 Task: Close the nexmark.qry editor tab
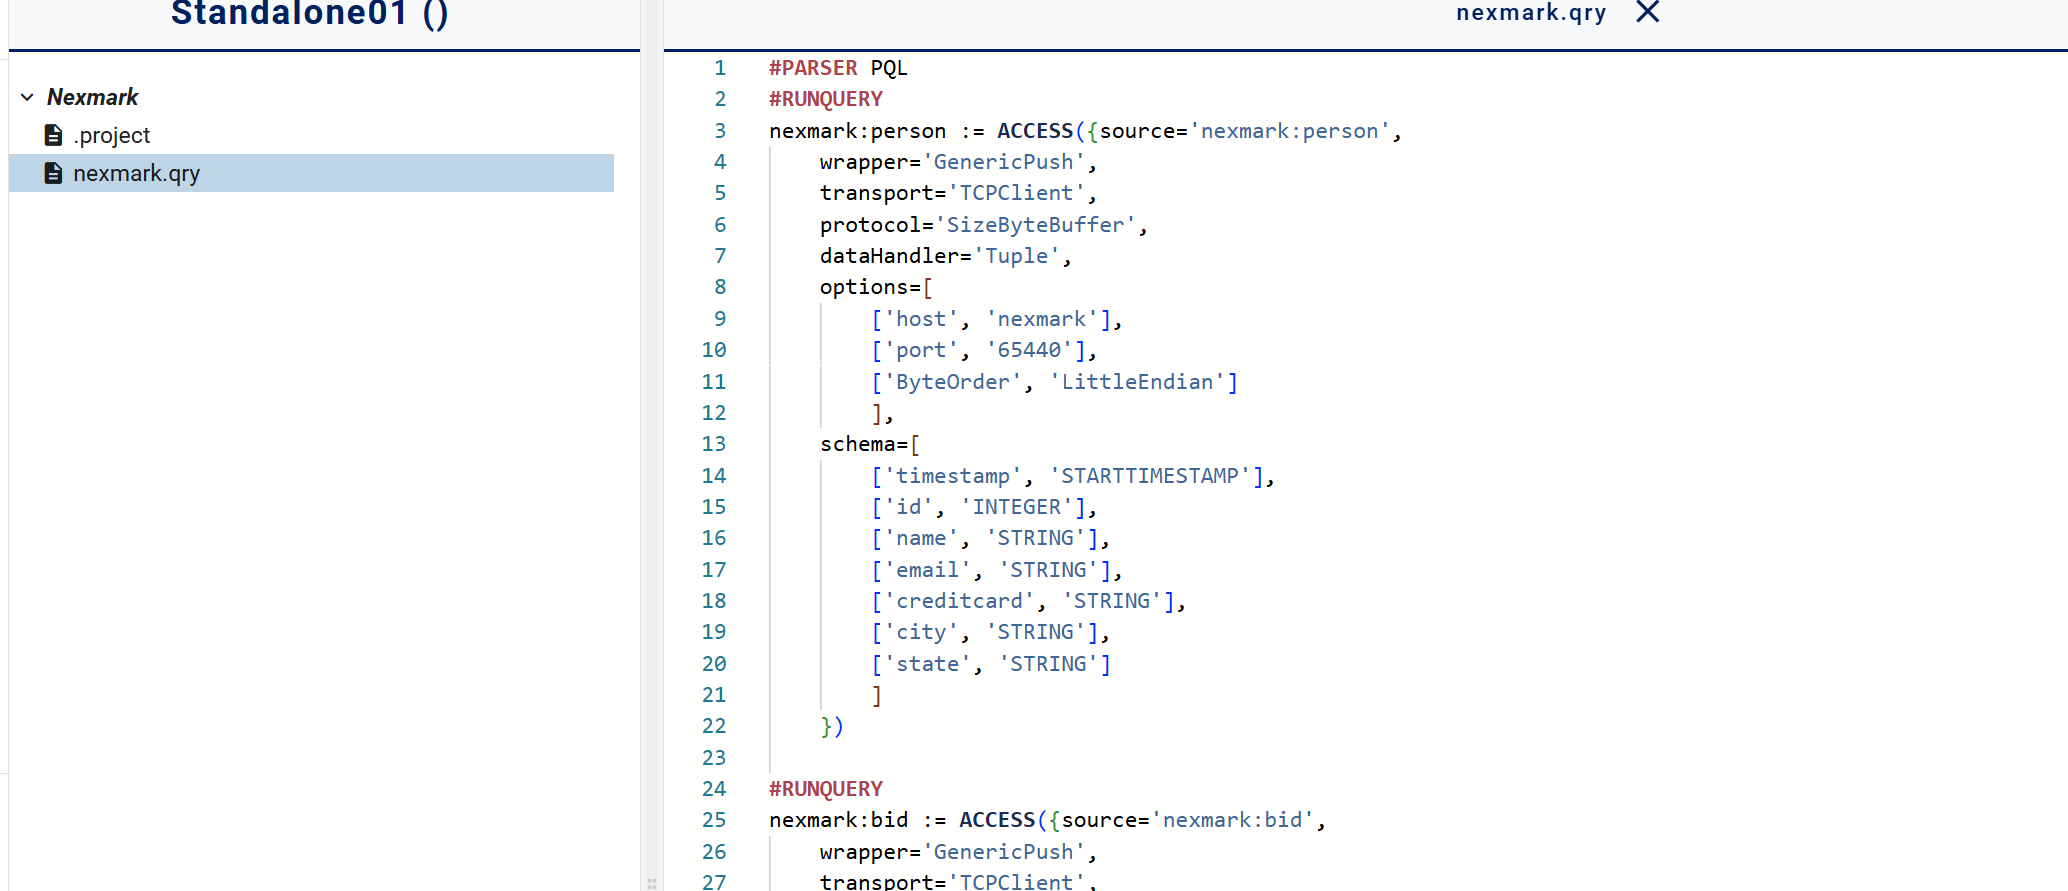[1647, 12]
